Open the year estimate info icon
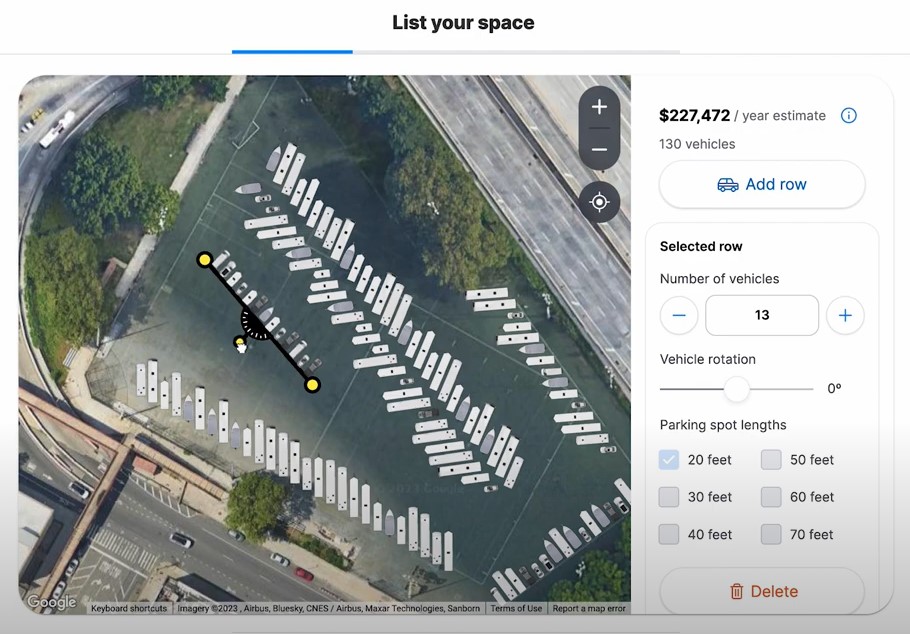 tap(849, 115)
